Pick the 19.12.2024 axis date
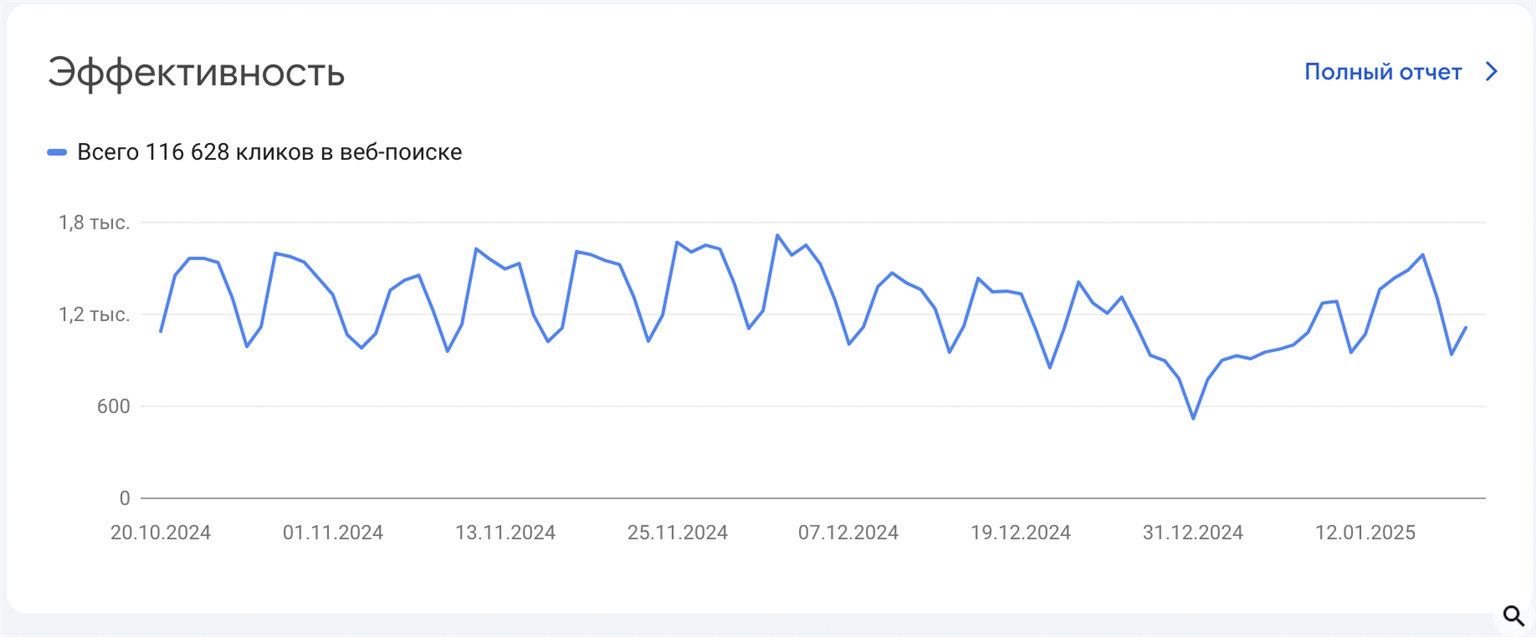The width and height of the screenshot is (1536, 637). click(1020, 532)
